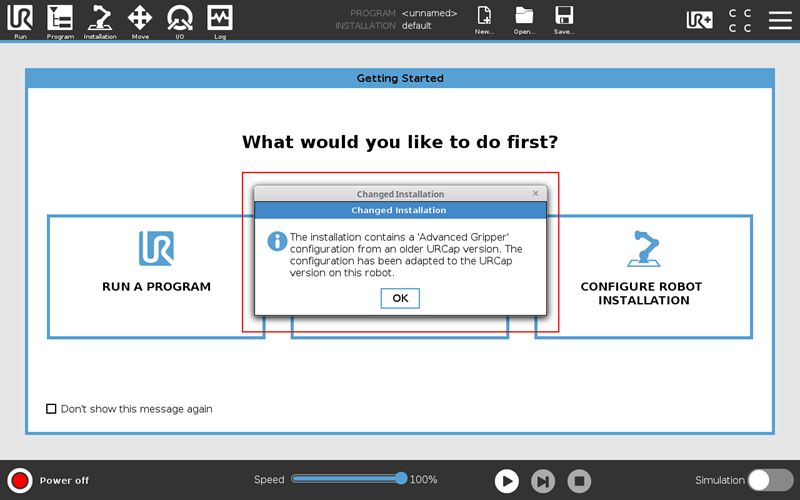Toggle the Simulation switch
Viewport: 800px width, 500px height.
pyautogui.click(x=770, y=480)
